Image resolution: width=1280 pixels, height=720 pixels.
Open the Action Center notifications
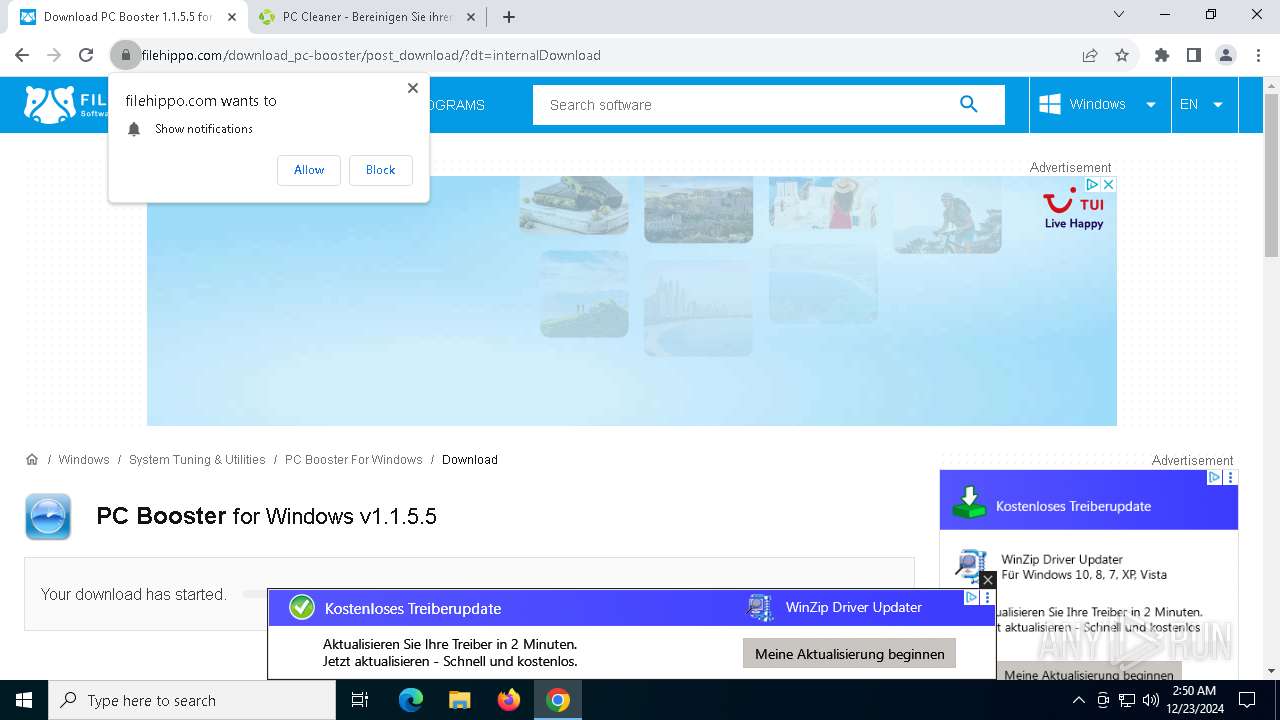click(x=1247, y=700)
